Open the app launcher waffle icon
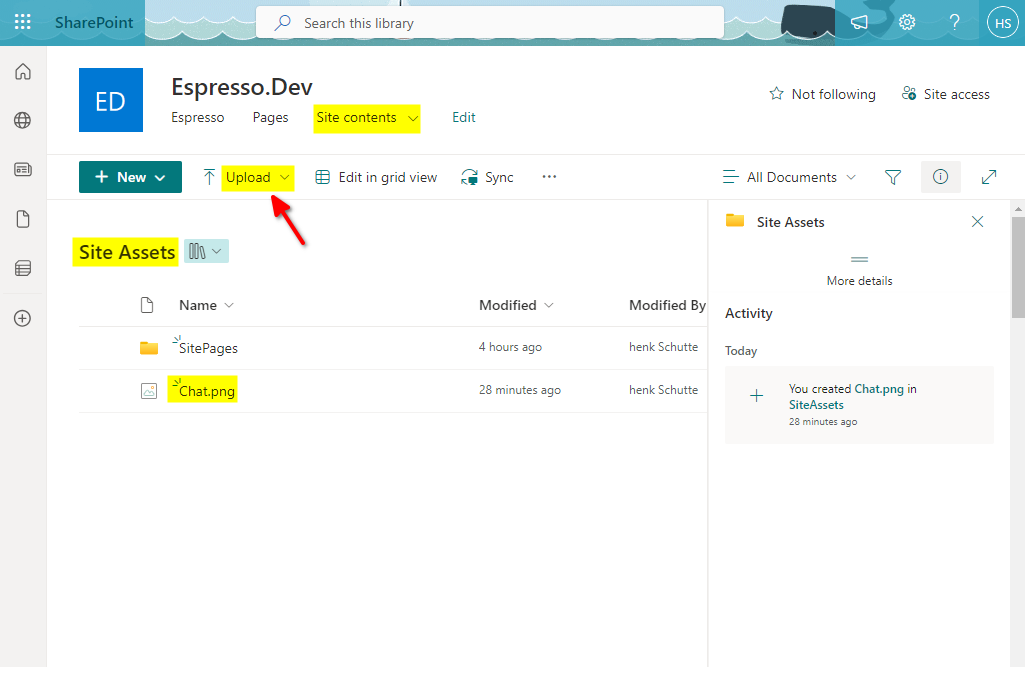 22,22
